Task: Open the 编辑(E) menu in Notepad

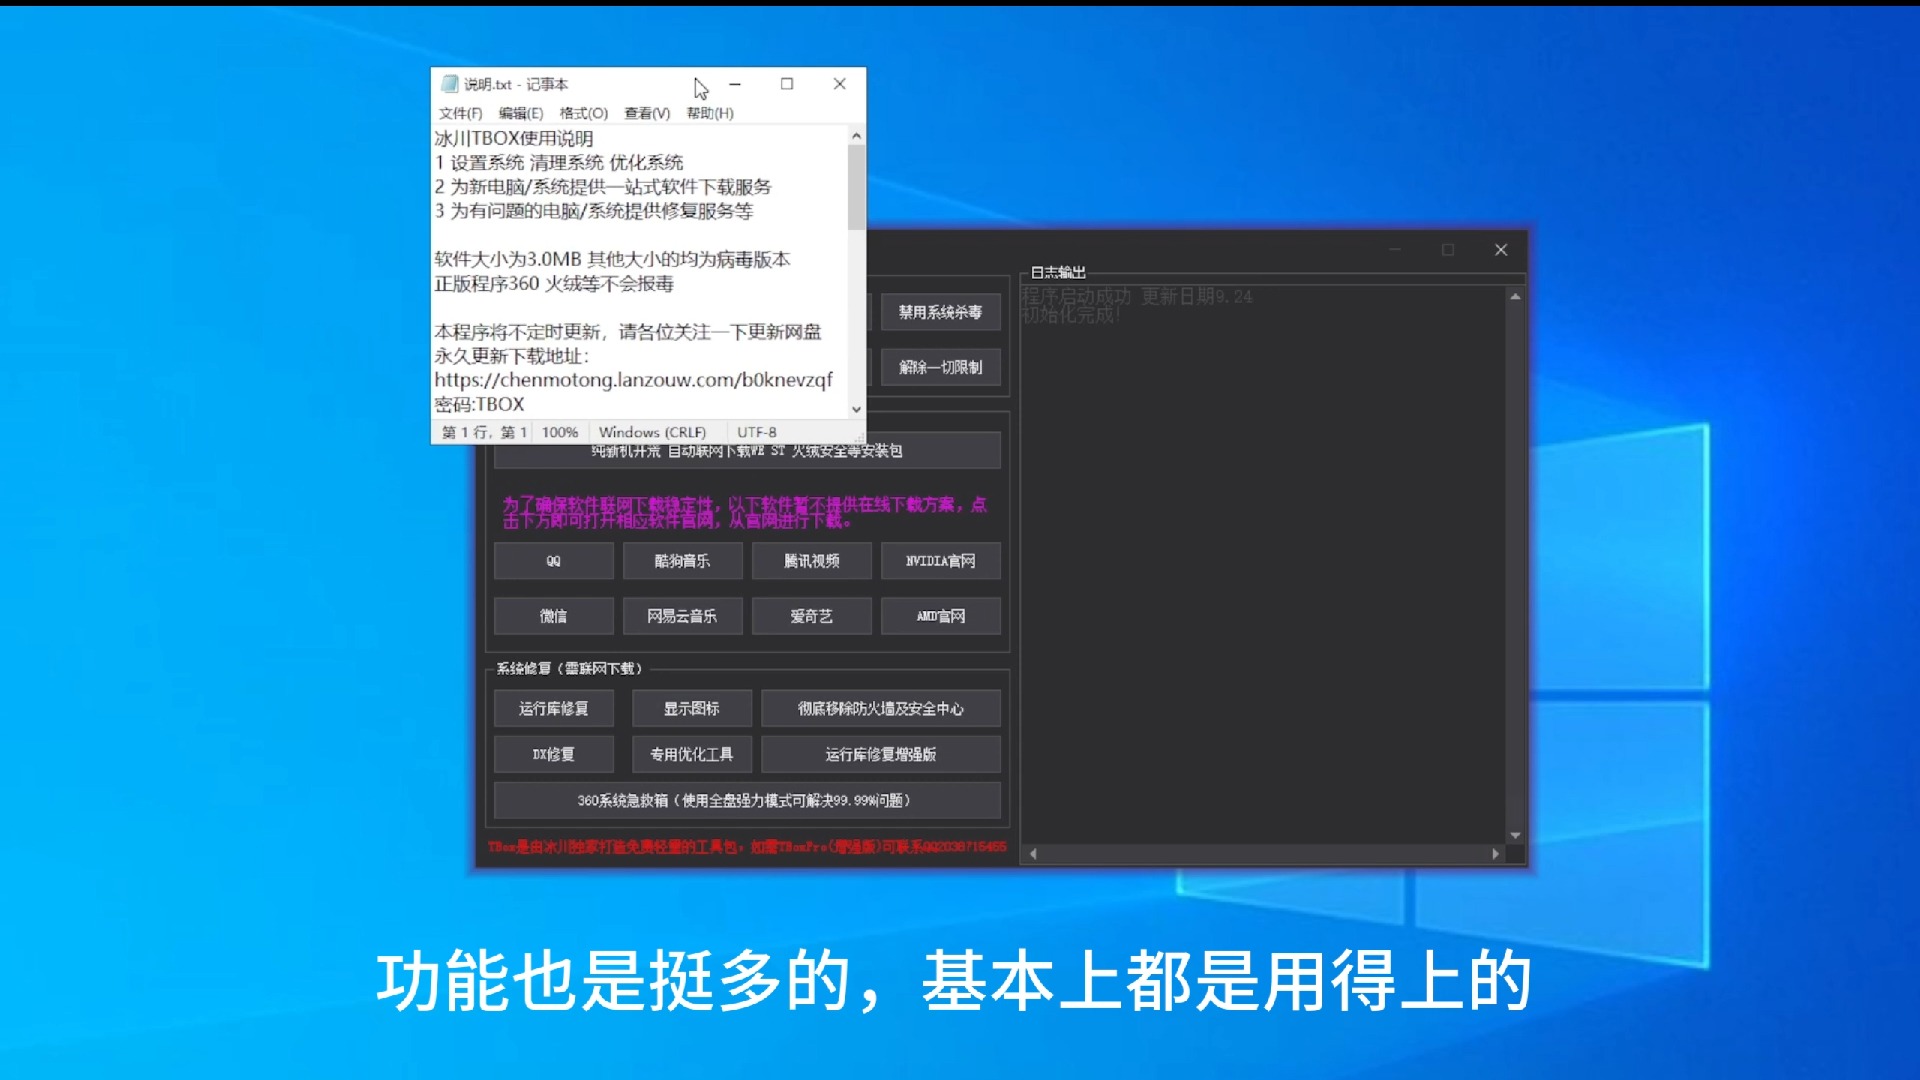Action: click(x=520, y=113)
